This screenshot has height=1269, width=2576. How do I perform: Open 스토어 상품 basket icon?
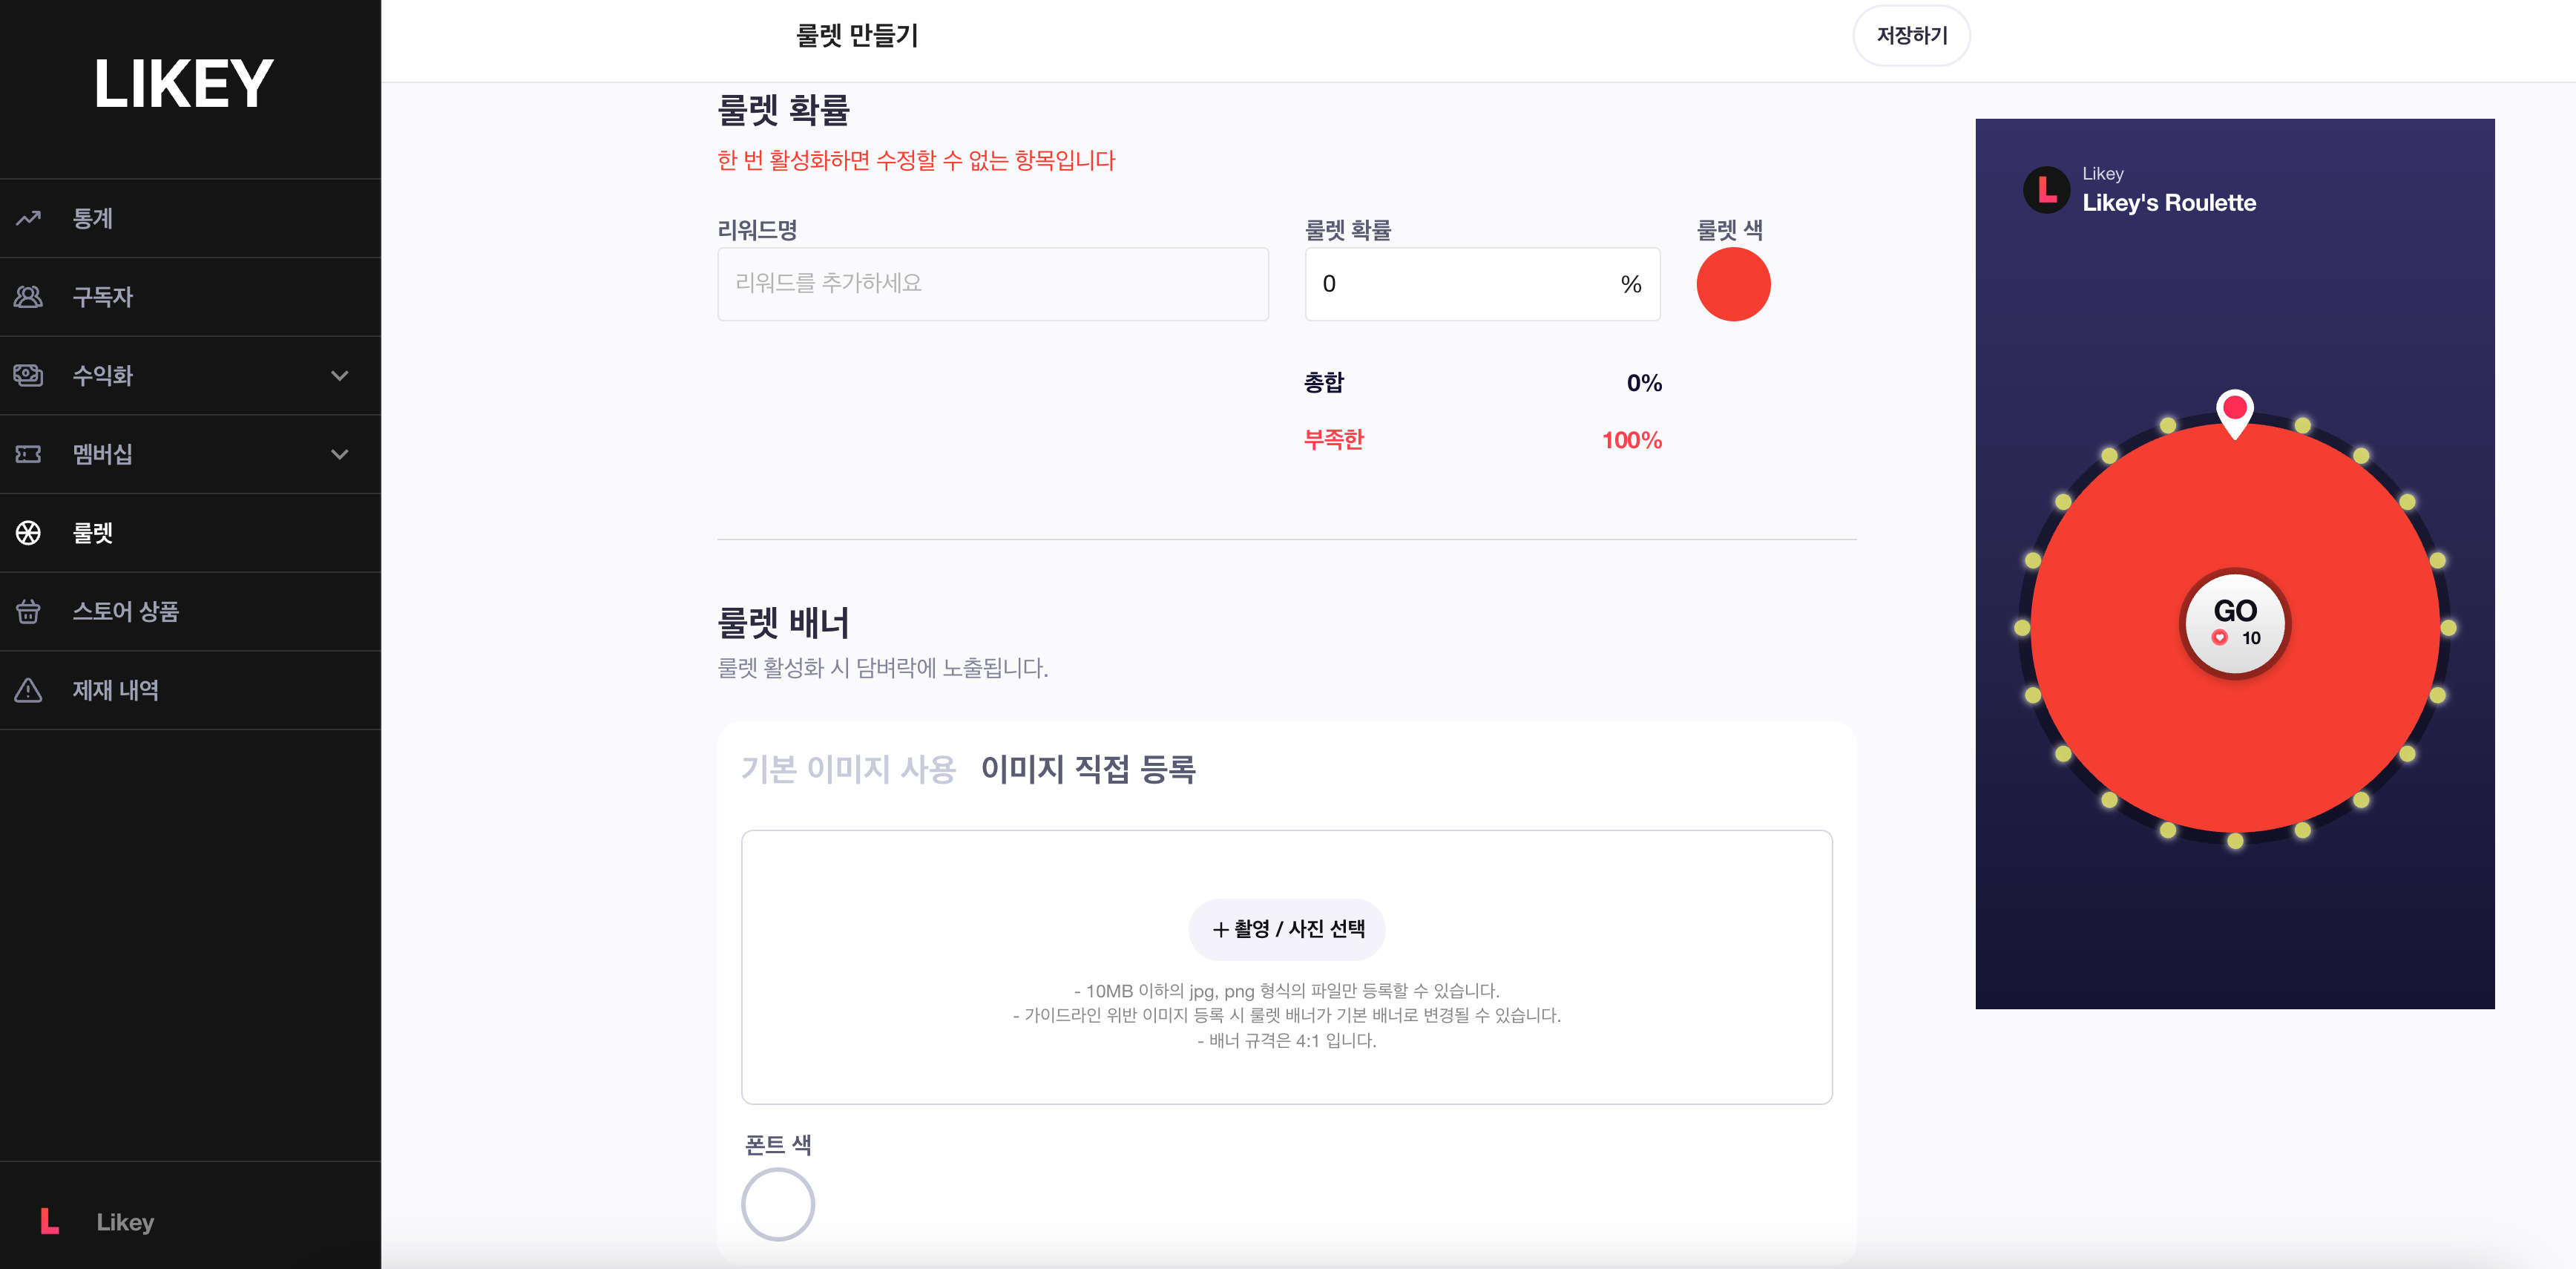(28, 611)
